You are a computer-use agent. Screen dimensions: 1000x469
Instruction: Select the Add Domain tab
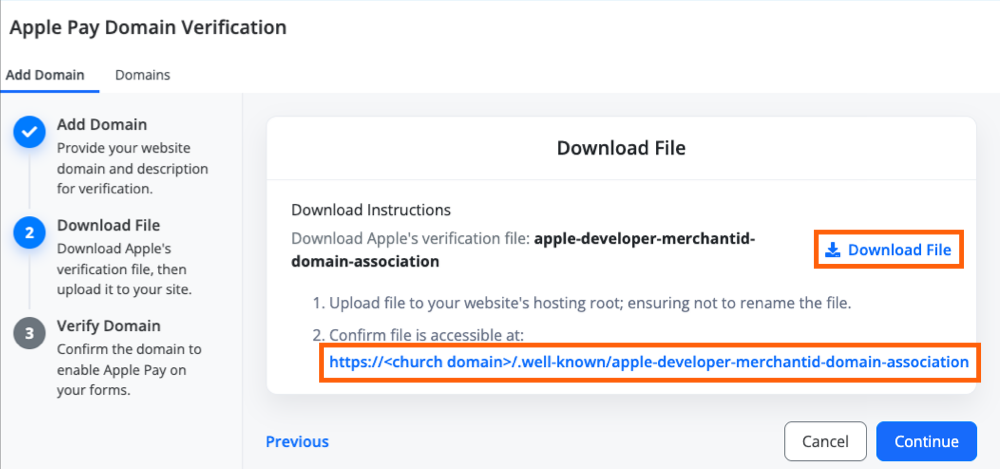tap(45, 75)
